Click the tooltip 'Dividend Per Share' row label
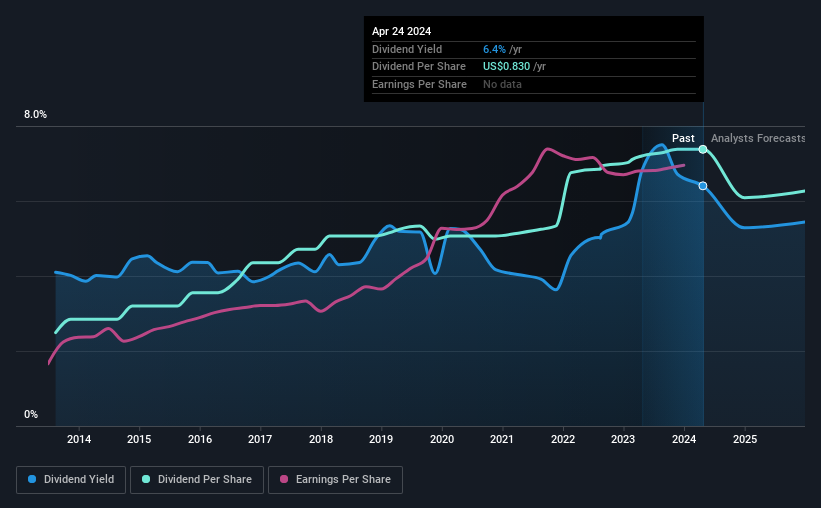The width and height of the screenshot is (821, 508). point(419,67)
